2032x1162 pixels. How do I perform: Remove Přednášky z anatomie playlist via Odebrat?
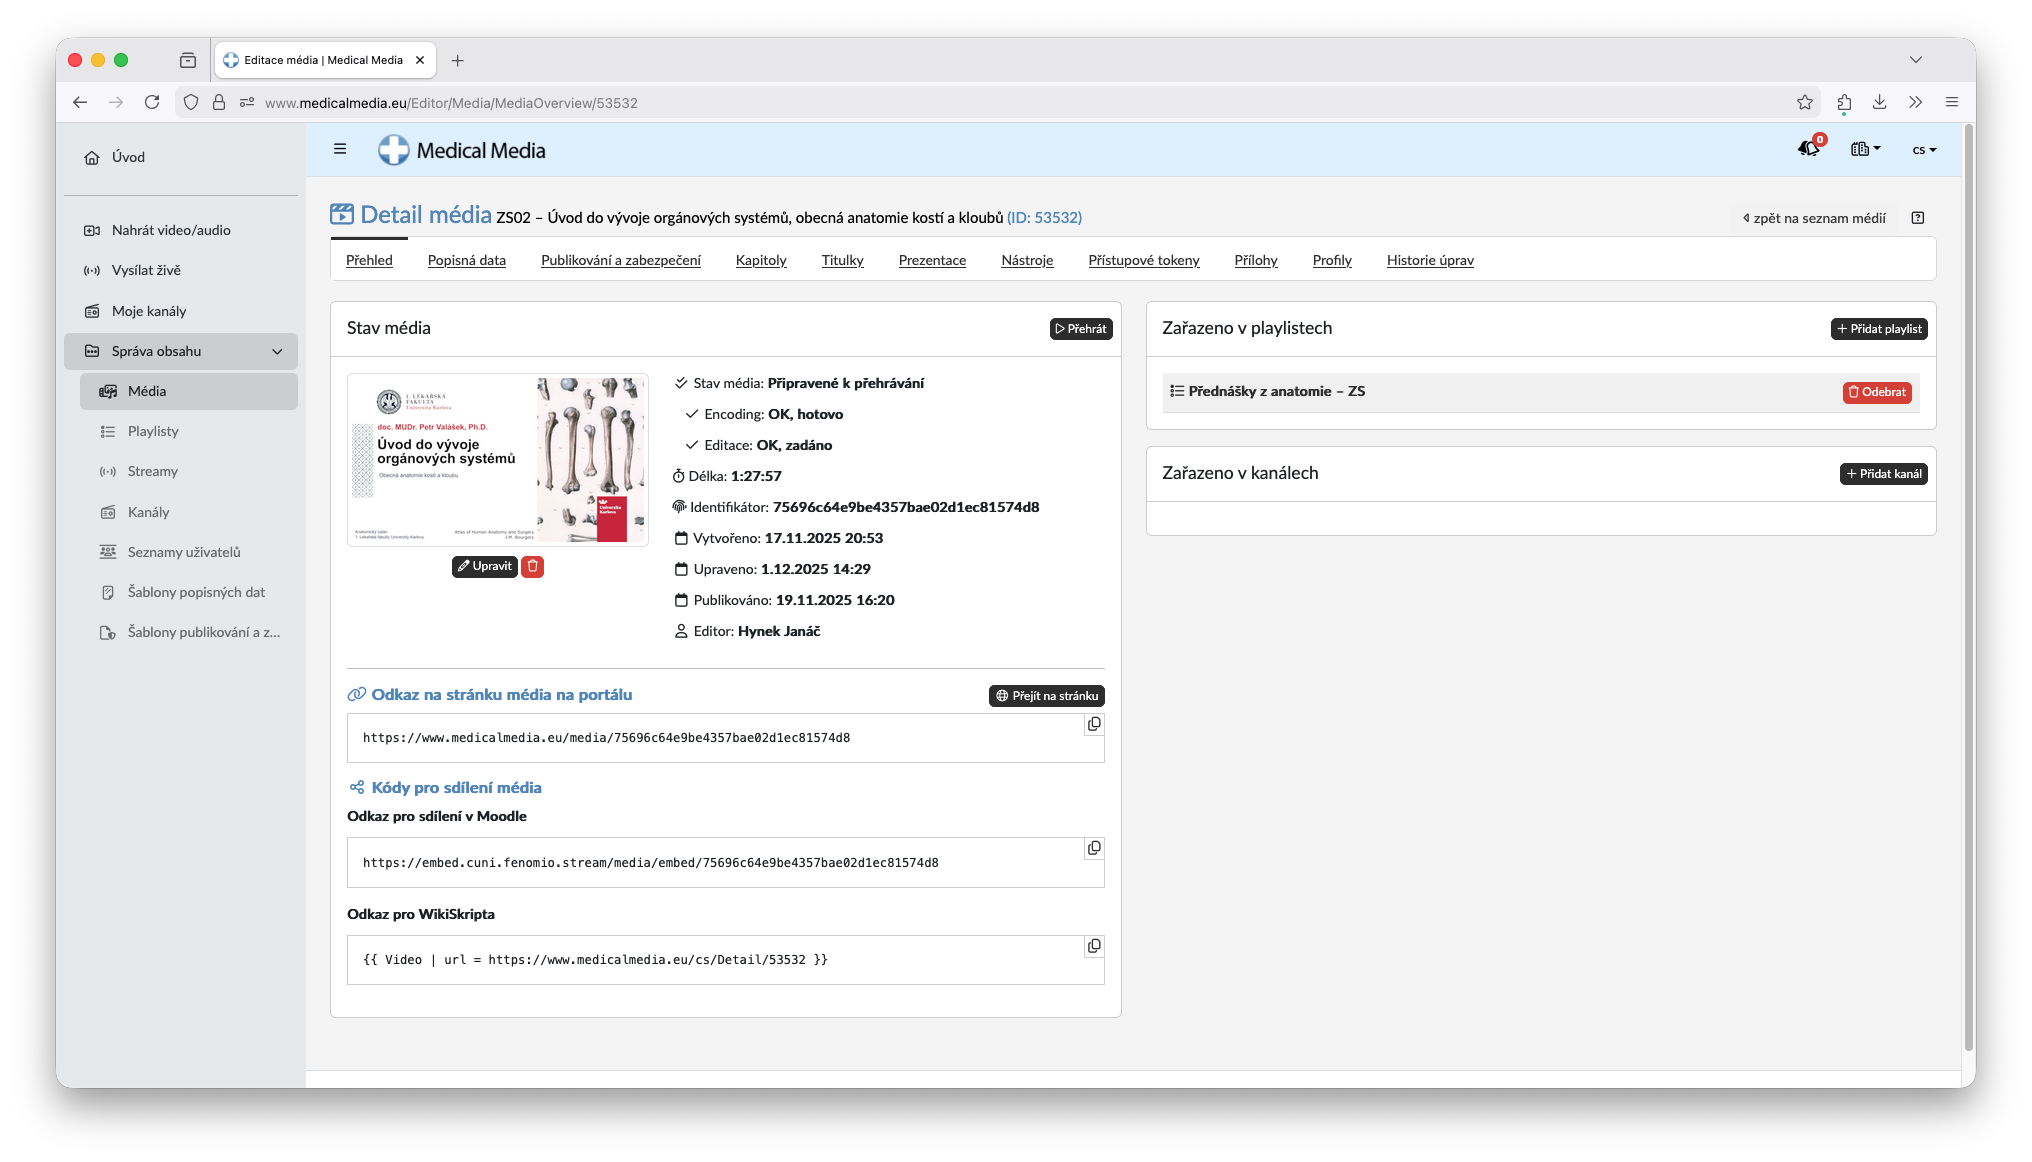1877,392
